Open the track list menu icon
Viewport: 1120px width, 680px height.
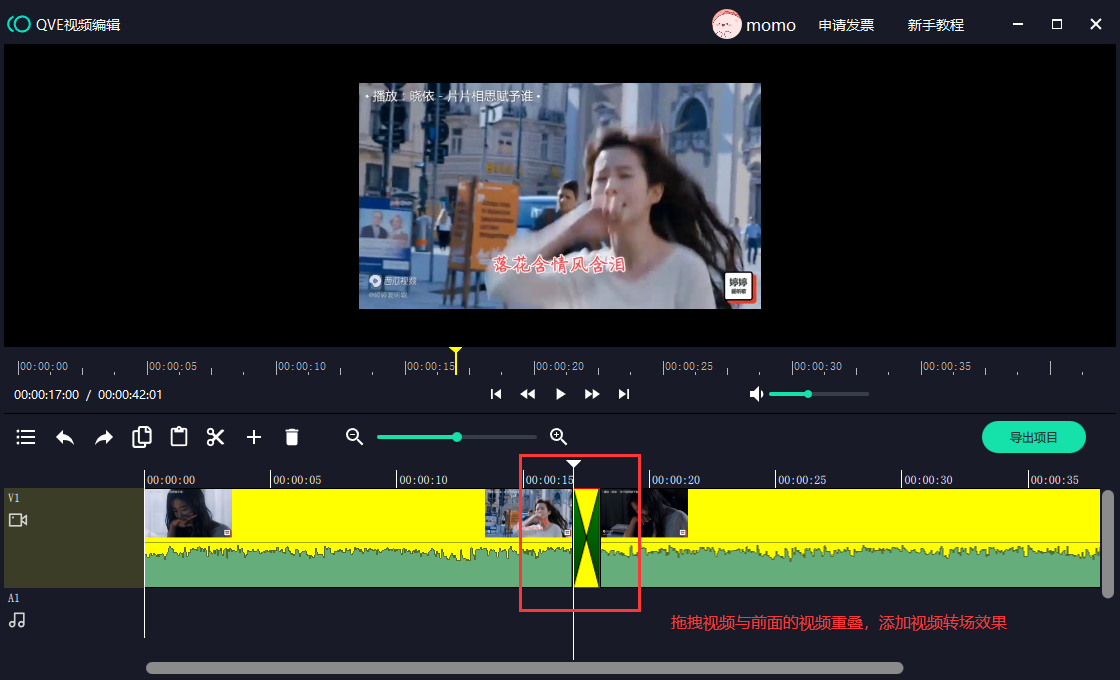pyautogui.click(x=26, y=437)
